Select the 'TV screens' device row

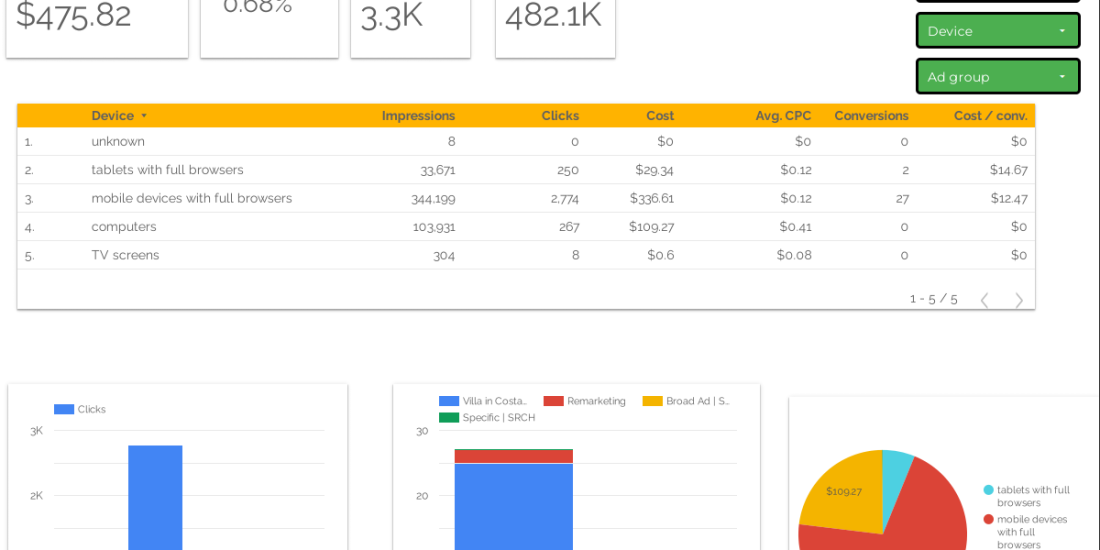click(526, 255)
